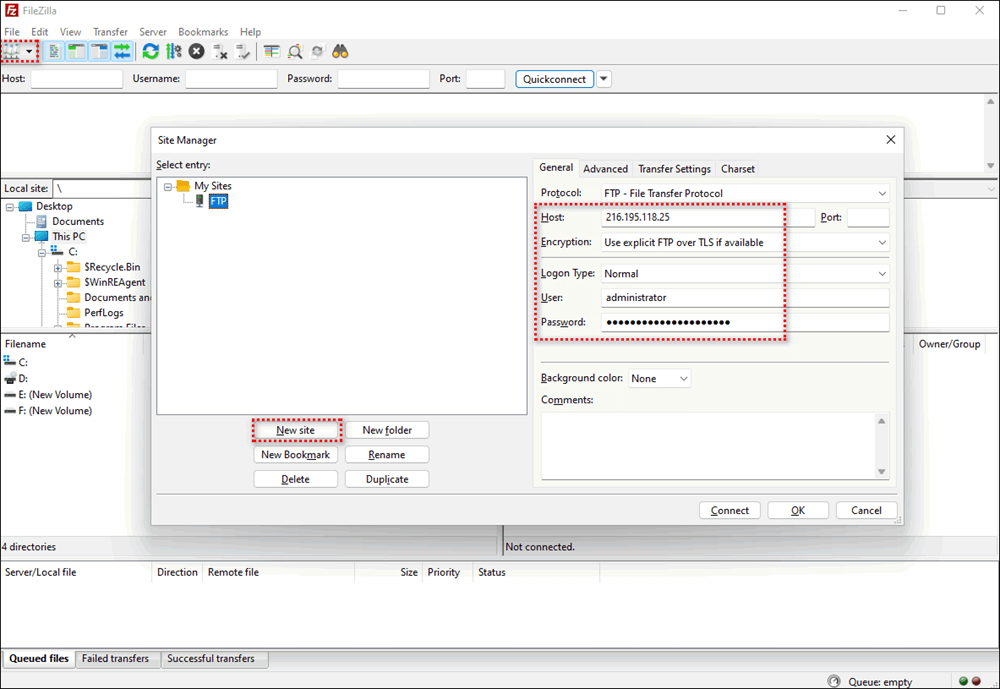Screen dimensions: 1000x689
Task: Collapse the My Sites tree node
Action: click(x=168, y=186)
